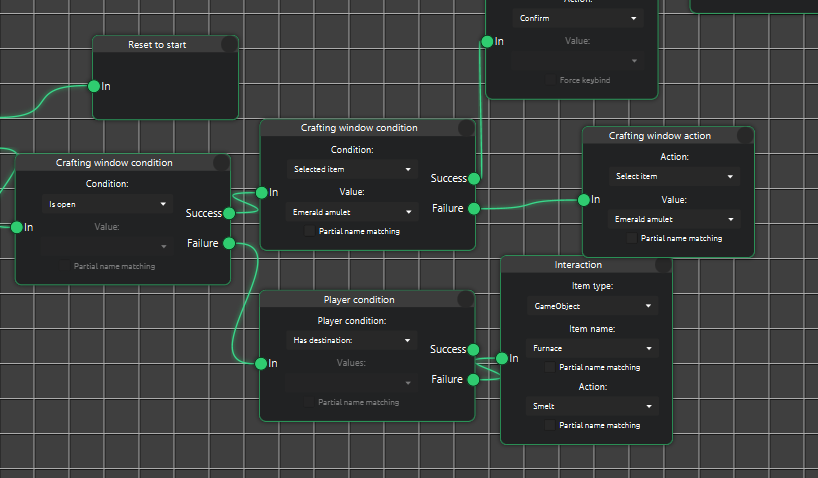Click the In port of the Player condition node
818x478 pixels.
(261, 364)
